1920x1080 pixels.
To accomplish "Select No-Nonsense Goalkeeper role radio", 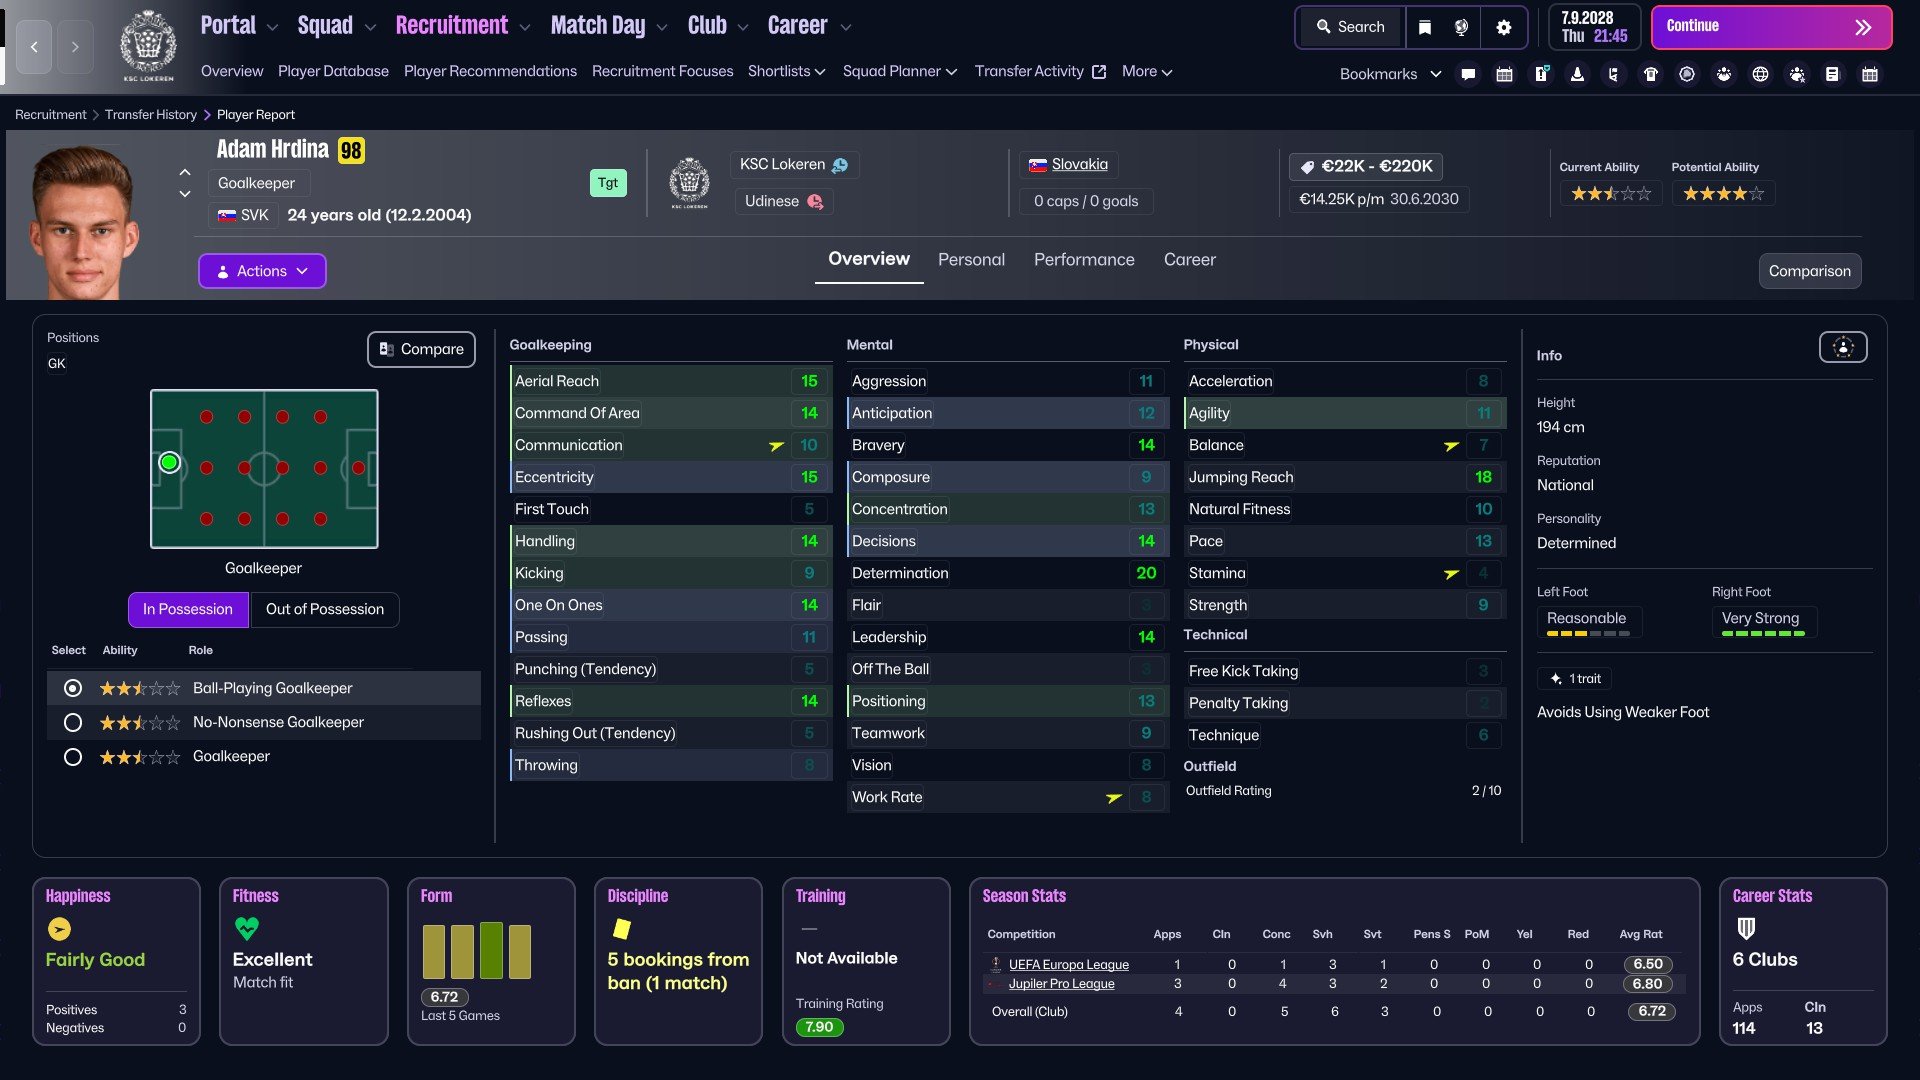I will coord(72,722).
